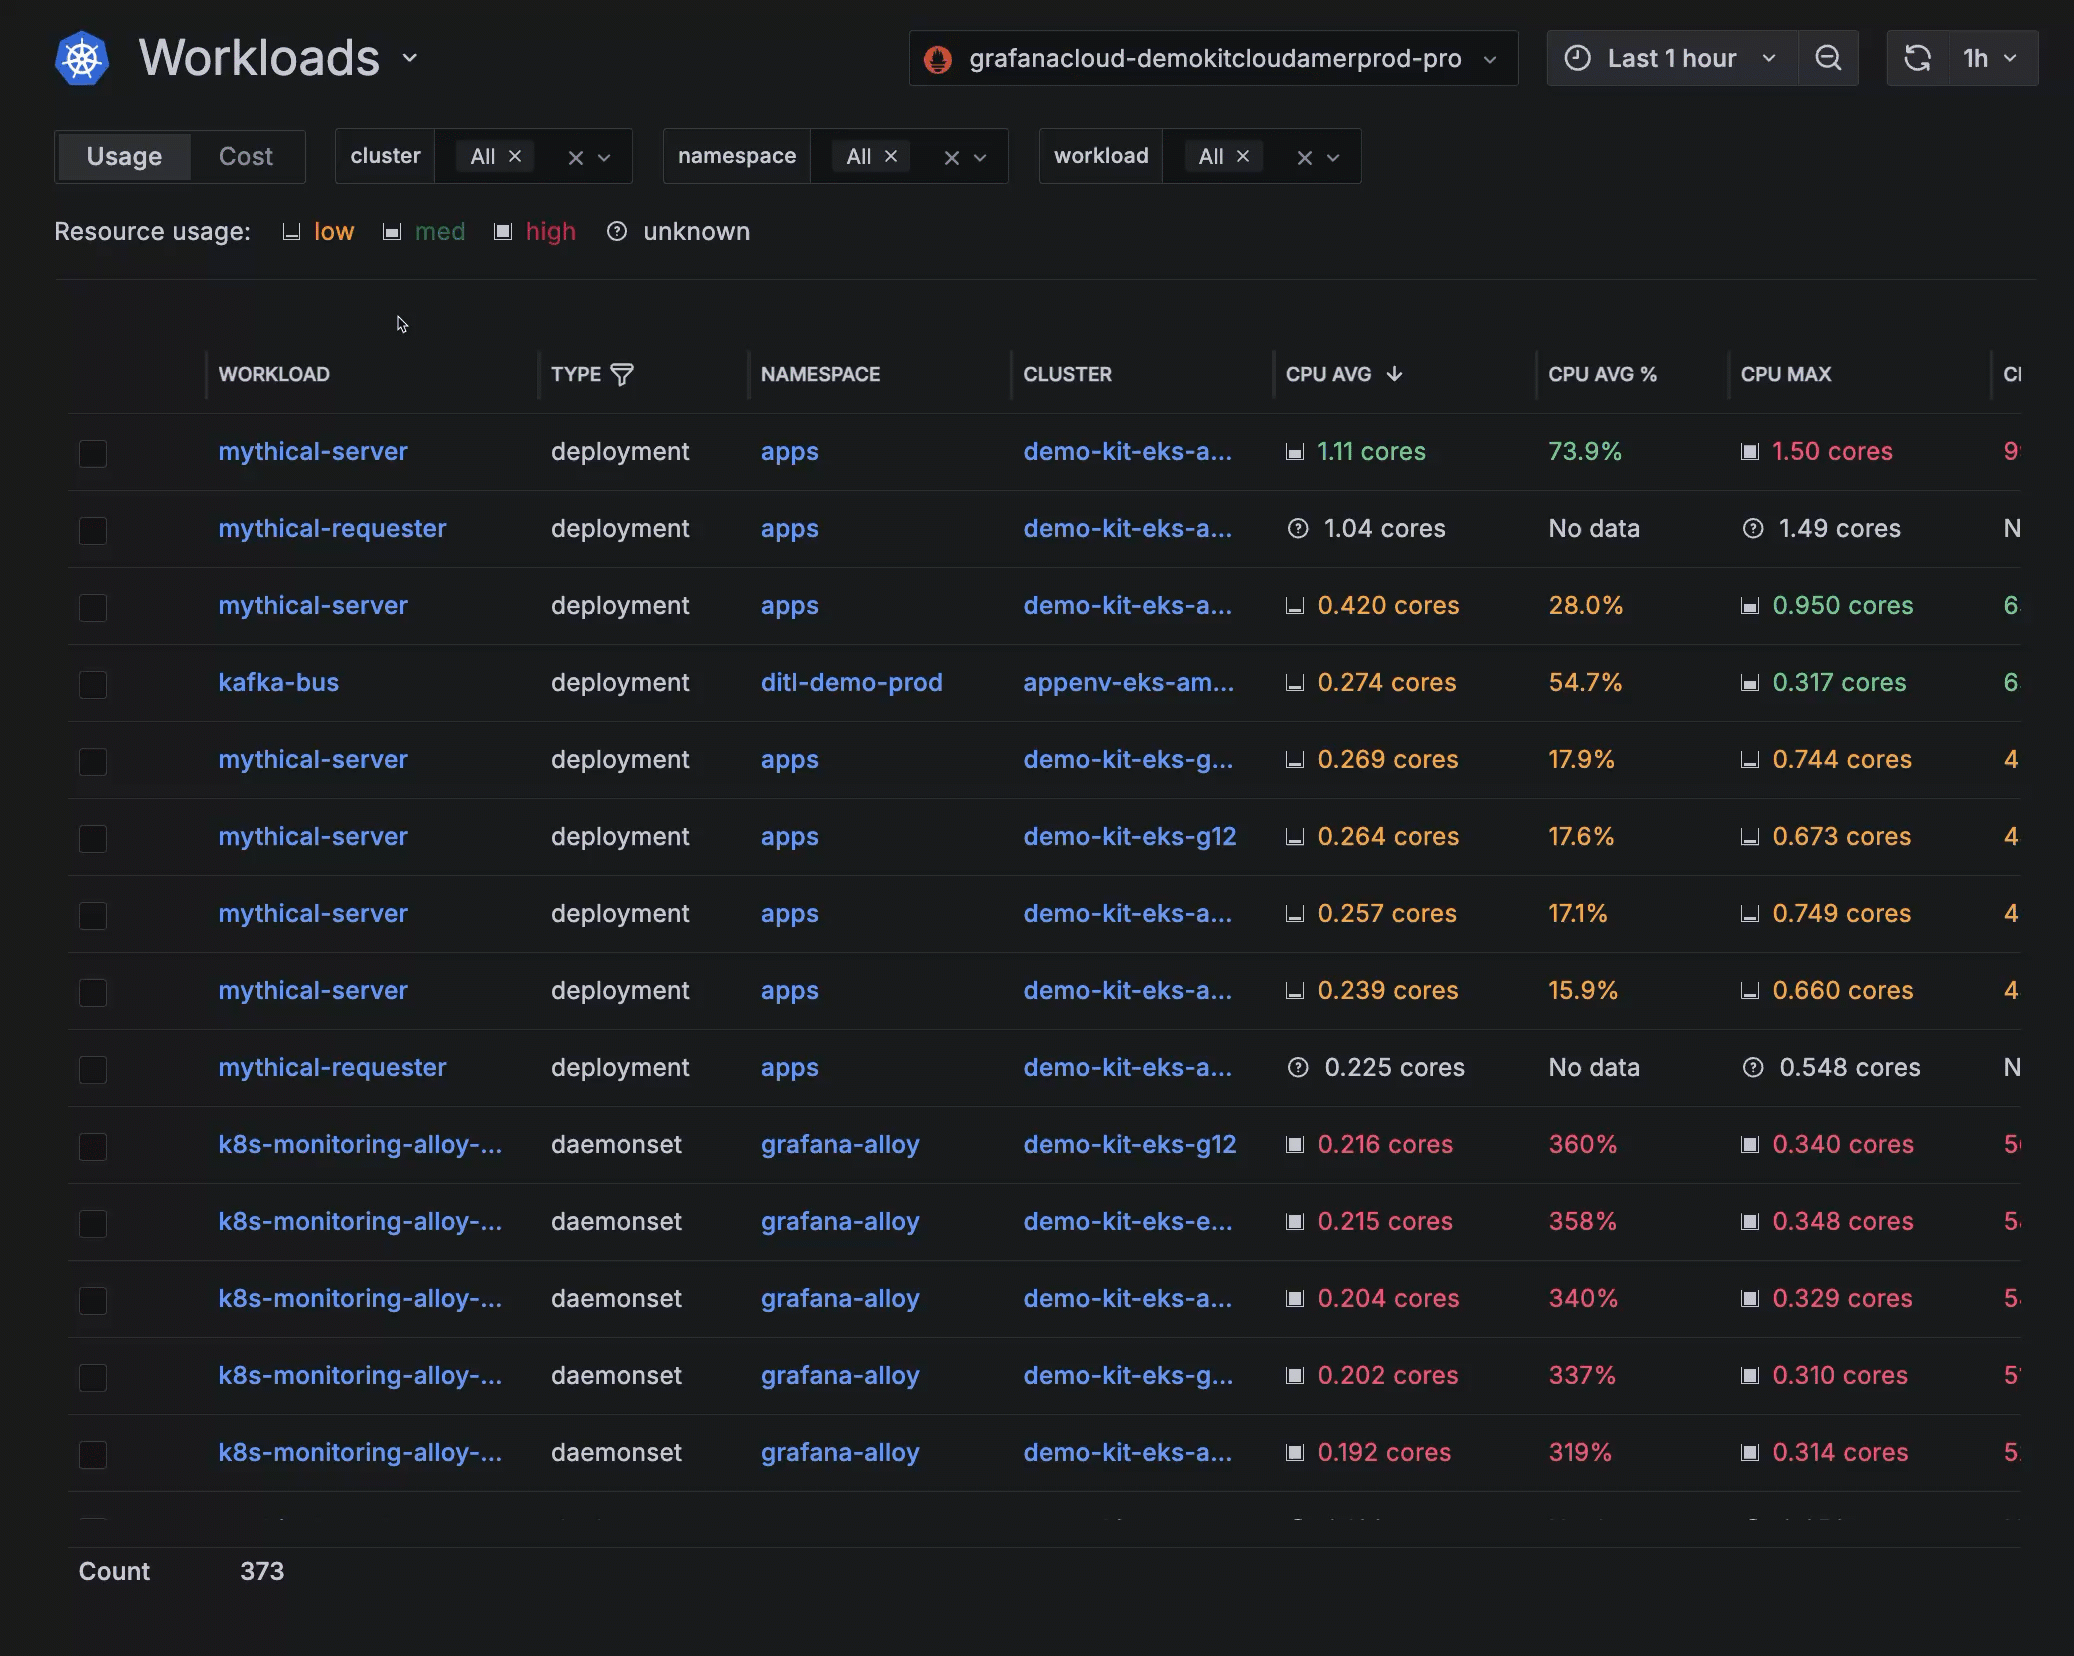Click the TYPE column filter icon
This screenshot has width=2074, height=1656.
pos(622,374)
